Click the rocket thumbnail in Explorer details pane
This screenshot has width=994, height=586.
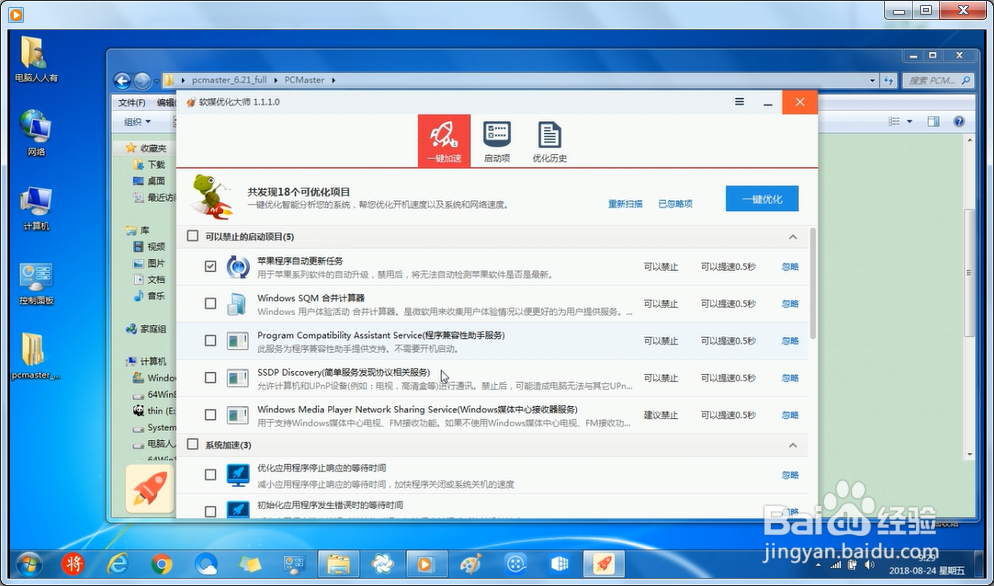[149, 488]
